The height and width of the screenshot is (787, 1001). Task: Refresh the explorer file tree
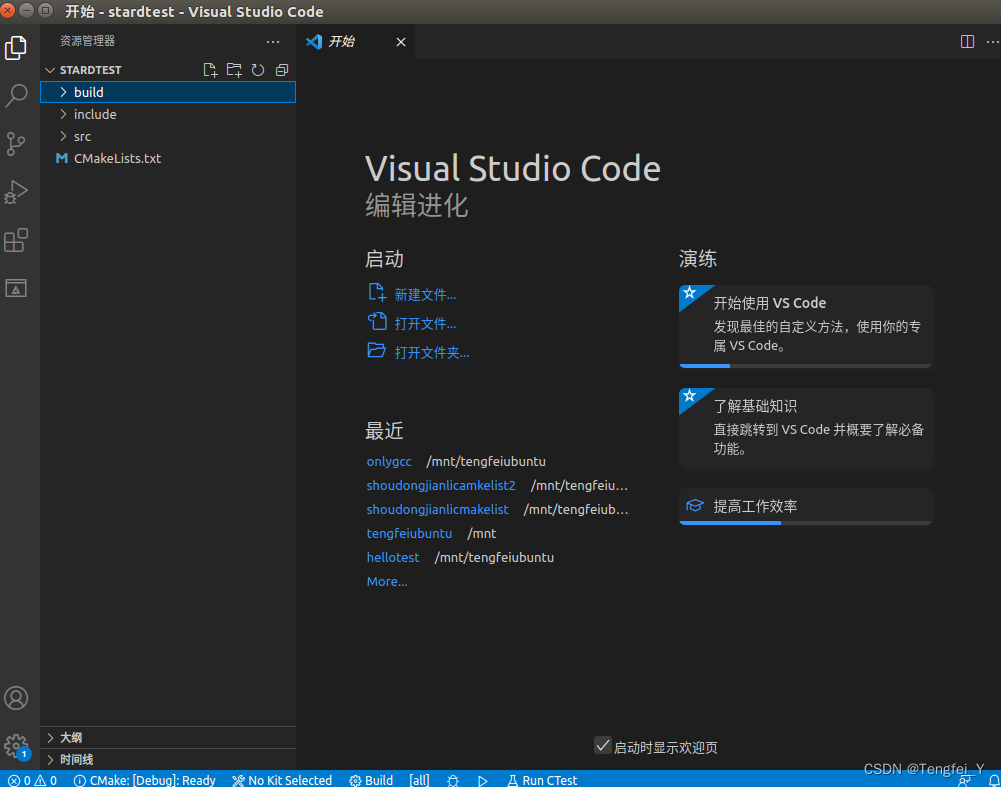coord(258,70)
